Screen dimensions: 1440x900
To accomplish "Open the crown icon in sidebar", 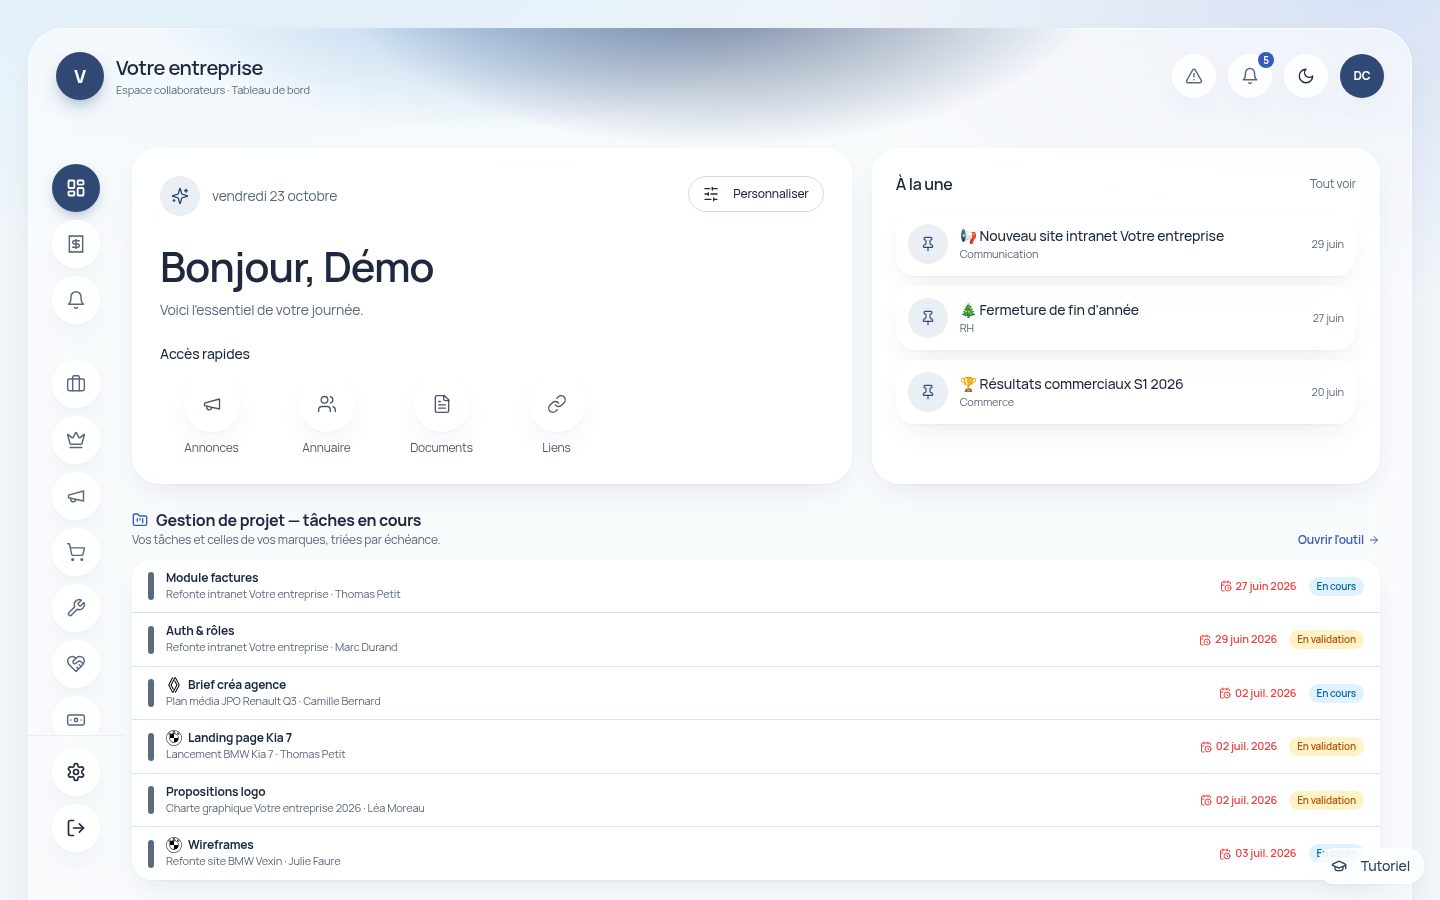I will [x=76, y=440].
